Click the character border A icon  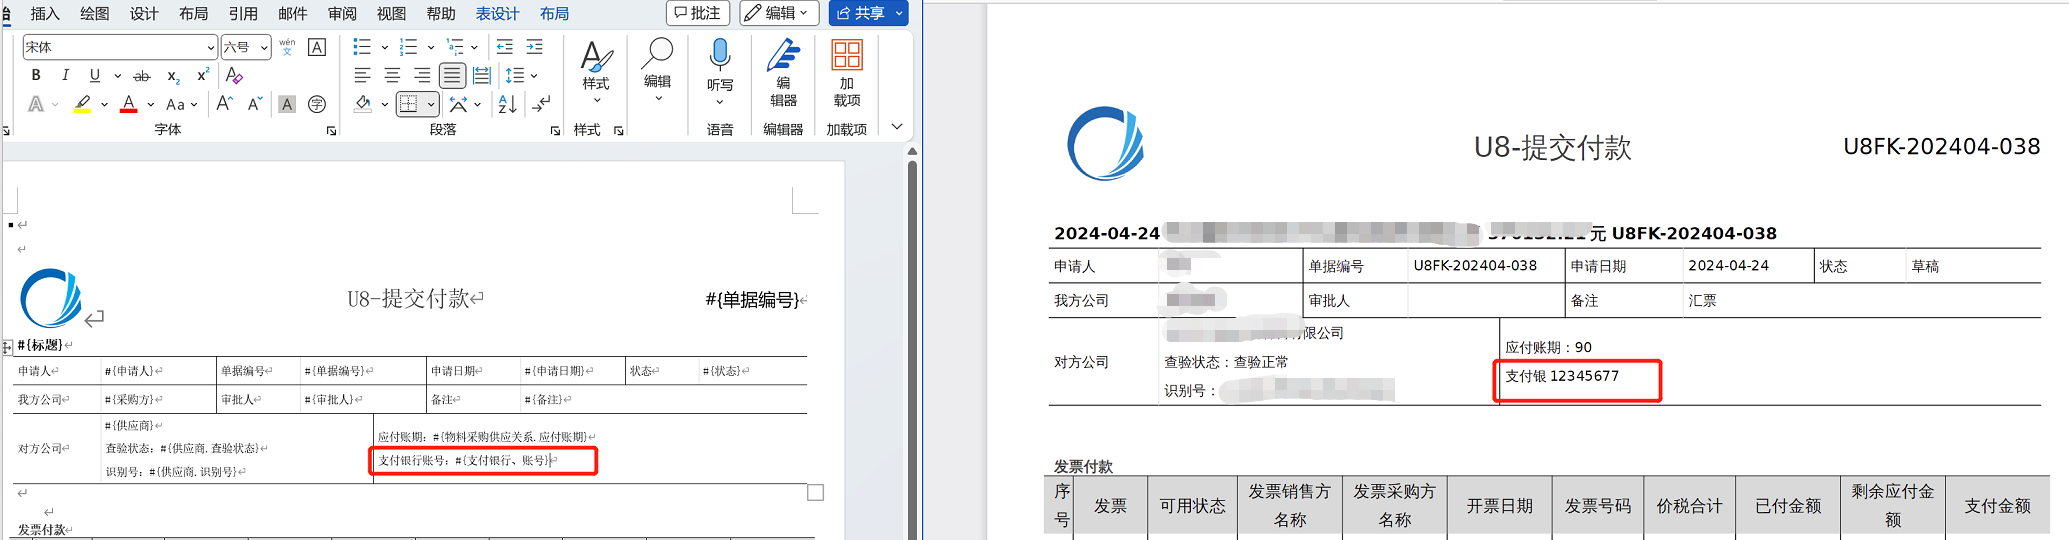click(317, 47)
